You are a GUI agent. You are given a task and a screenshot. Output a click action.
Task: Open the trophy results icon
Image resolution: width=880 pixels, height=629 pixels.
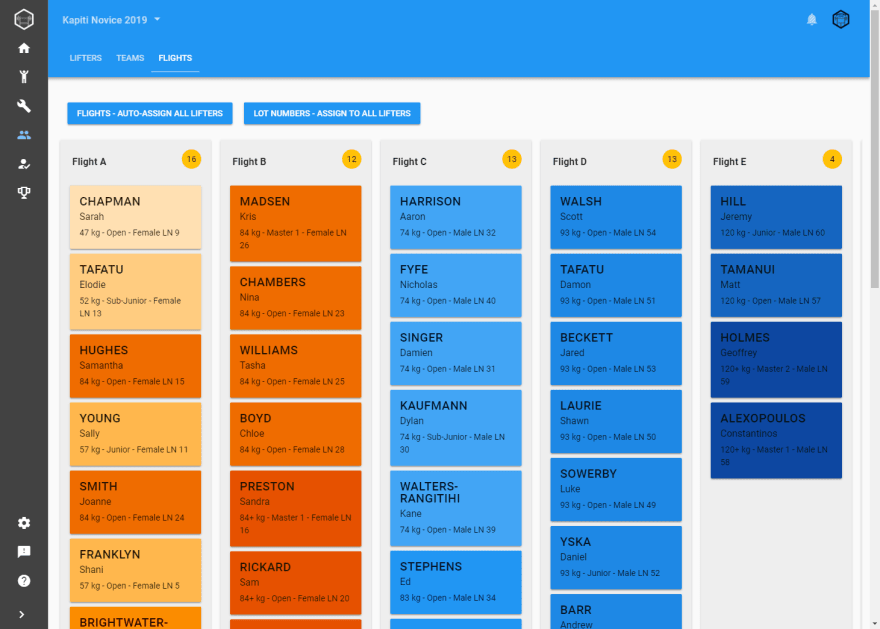(x=24, y=192)
